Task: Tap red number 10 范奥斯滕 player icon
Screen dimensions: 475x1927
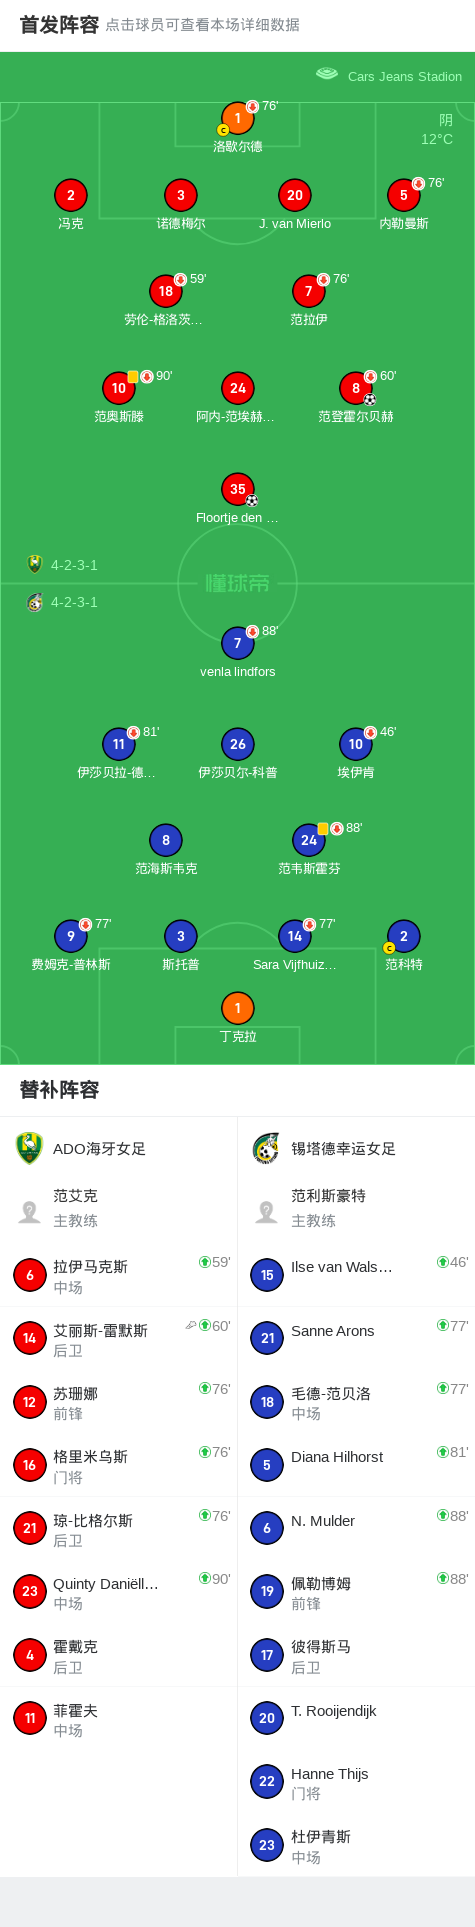Action: (119, 388)
